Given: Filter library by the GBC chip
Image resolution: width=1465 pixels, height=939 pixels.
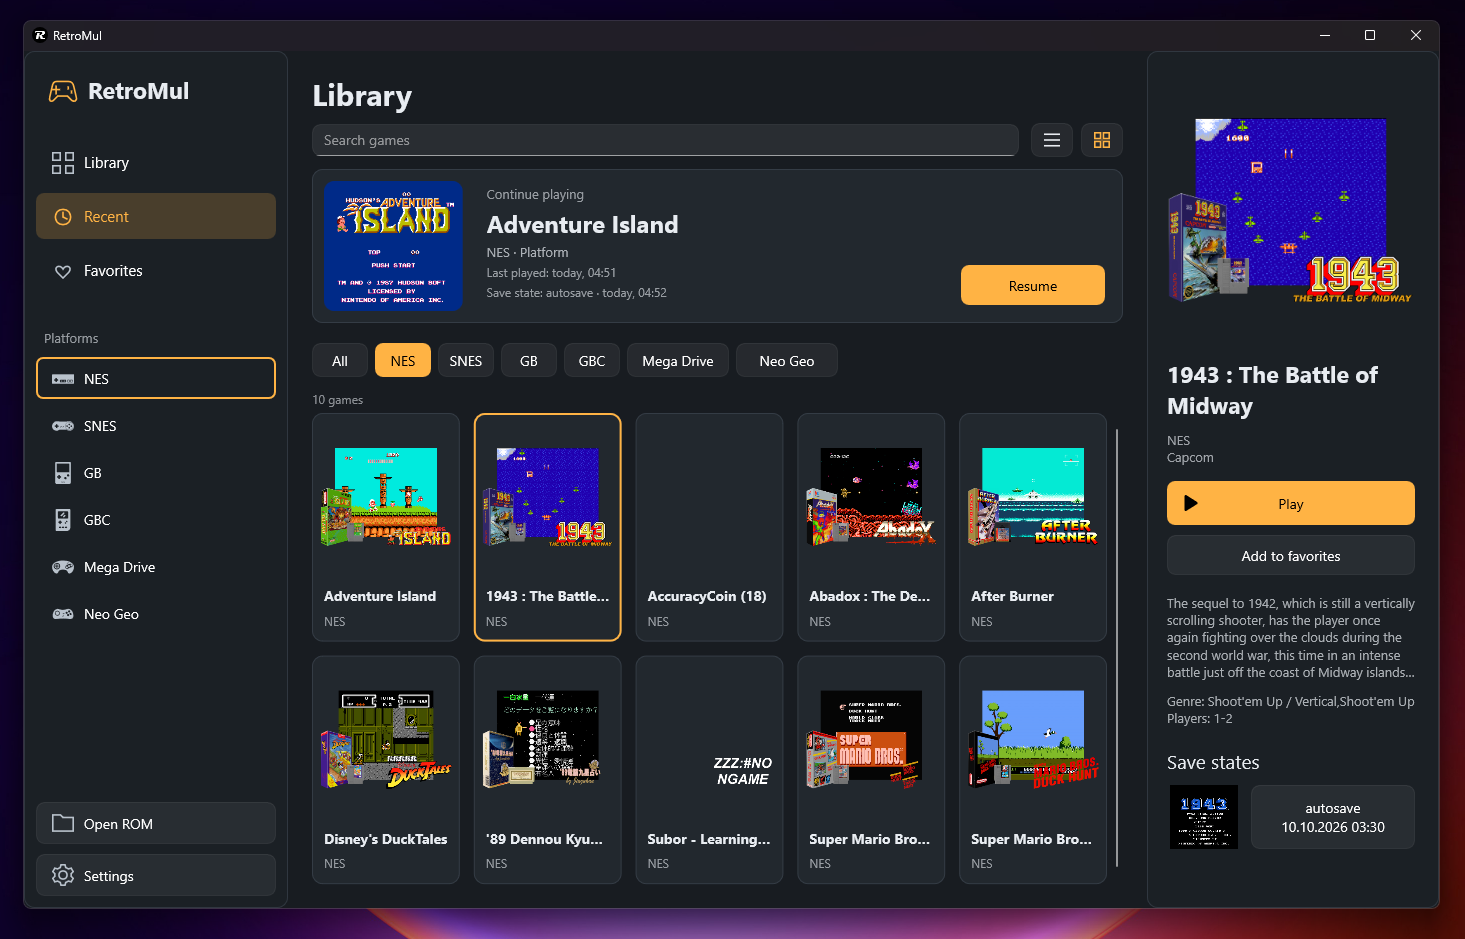Looking at the screenshot, I should point(592,361).
